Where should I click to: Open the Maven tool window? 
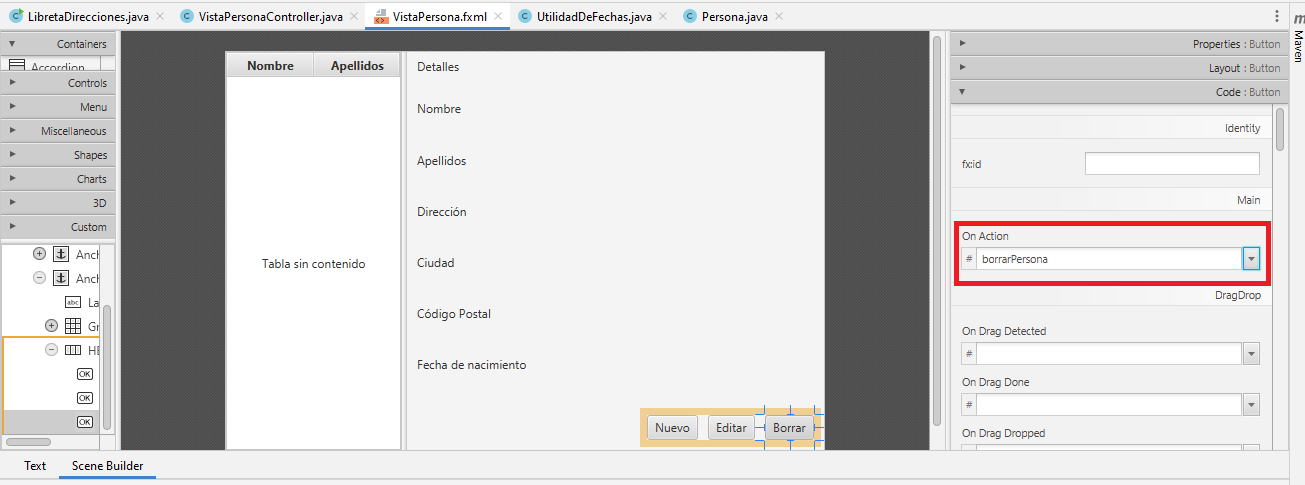tap(1298, 37)
